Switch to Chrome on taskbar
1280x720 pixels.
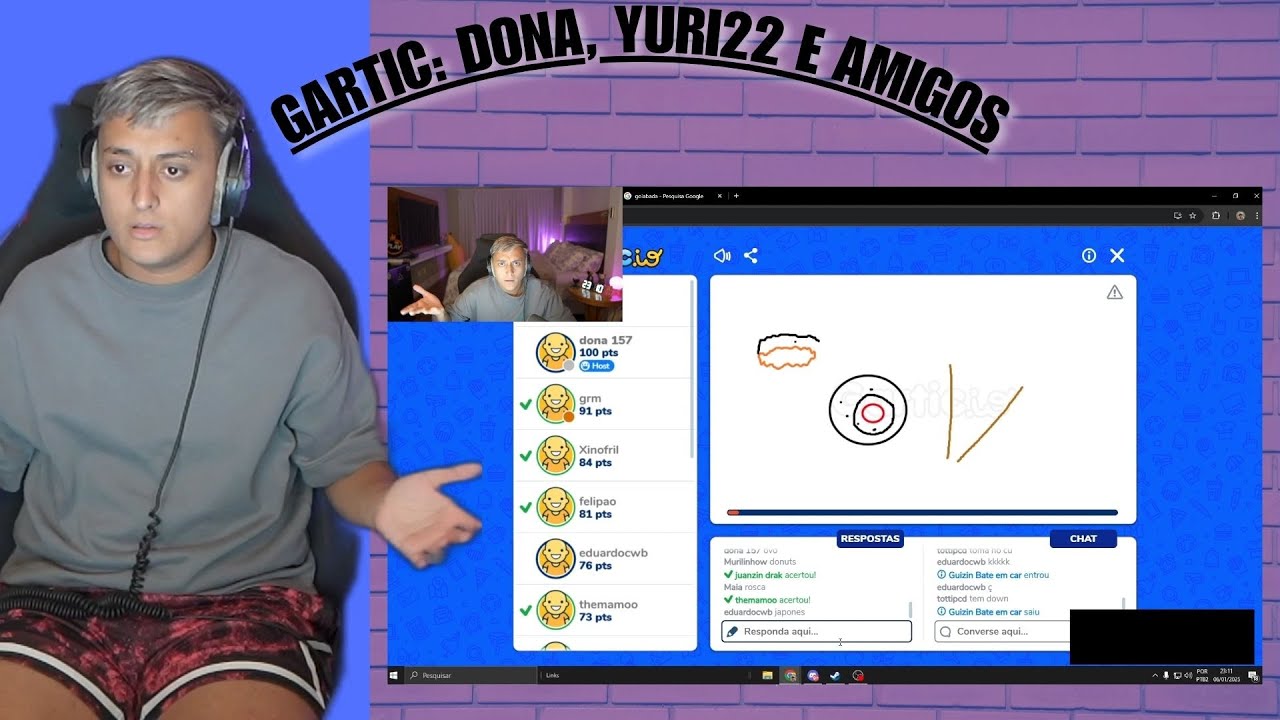pyautogui.click(x=790, y=675)
